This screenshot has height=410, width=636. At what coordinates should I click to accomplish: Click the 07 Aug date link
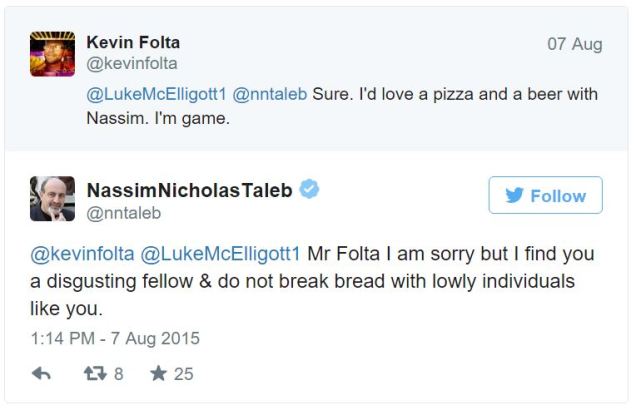coord(574,44)
